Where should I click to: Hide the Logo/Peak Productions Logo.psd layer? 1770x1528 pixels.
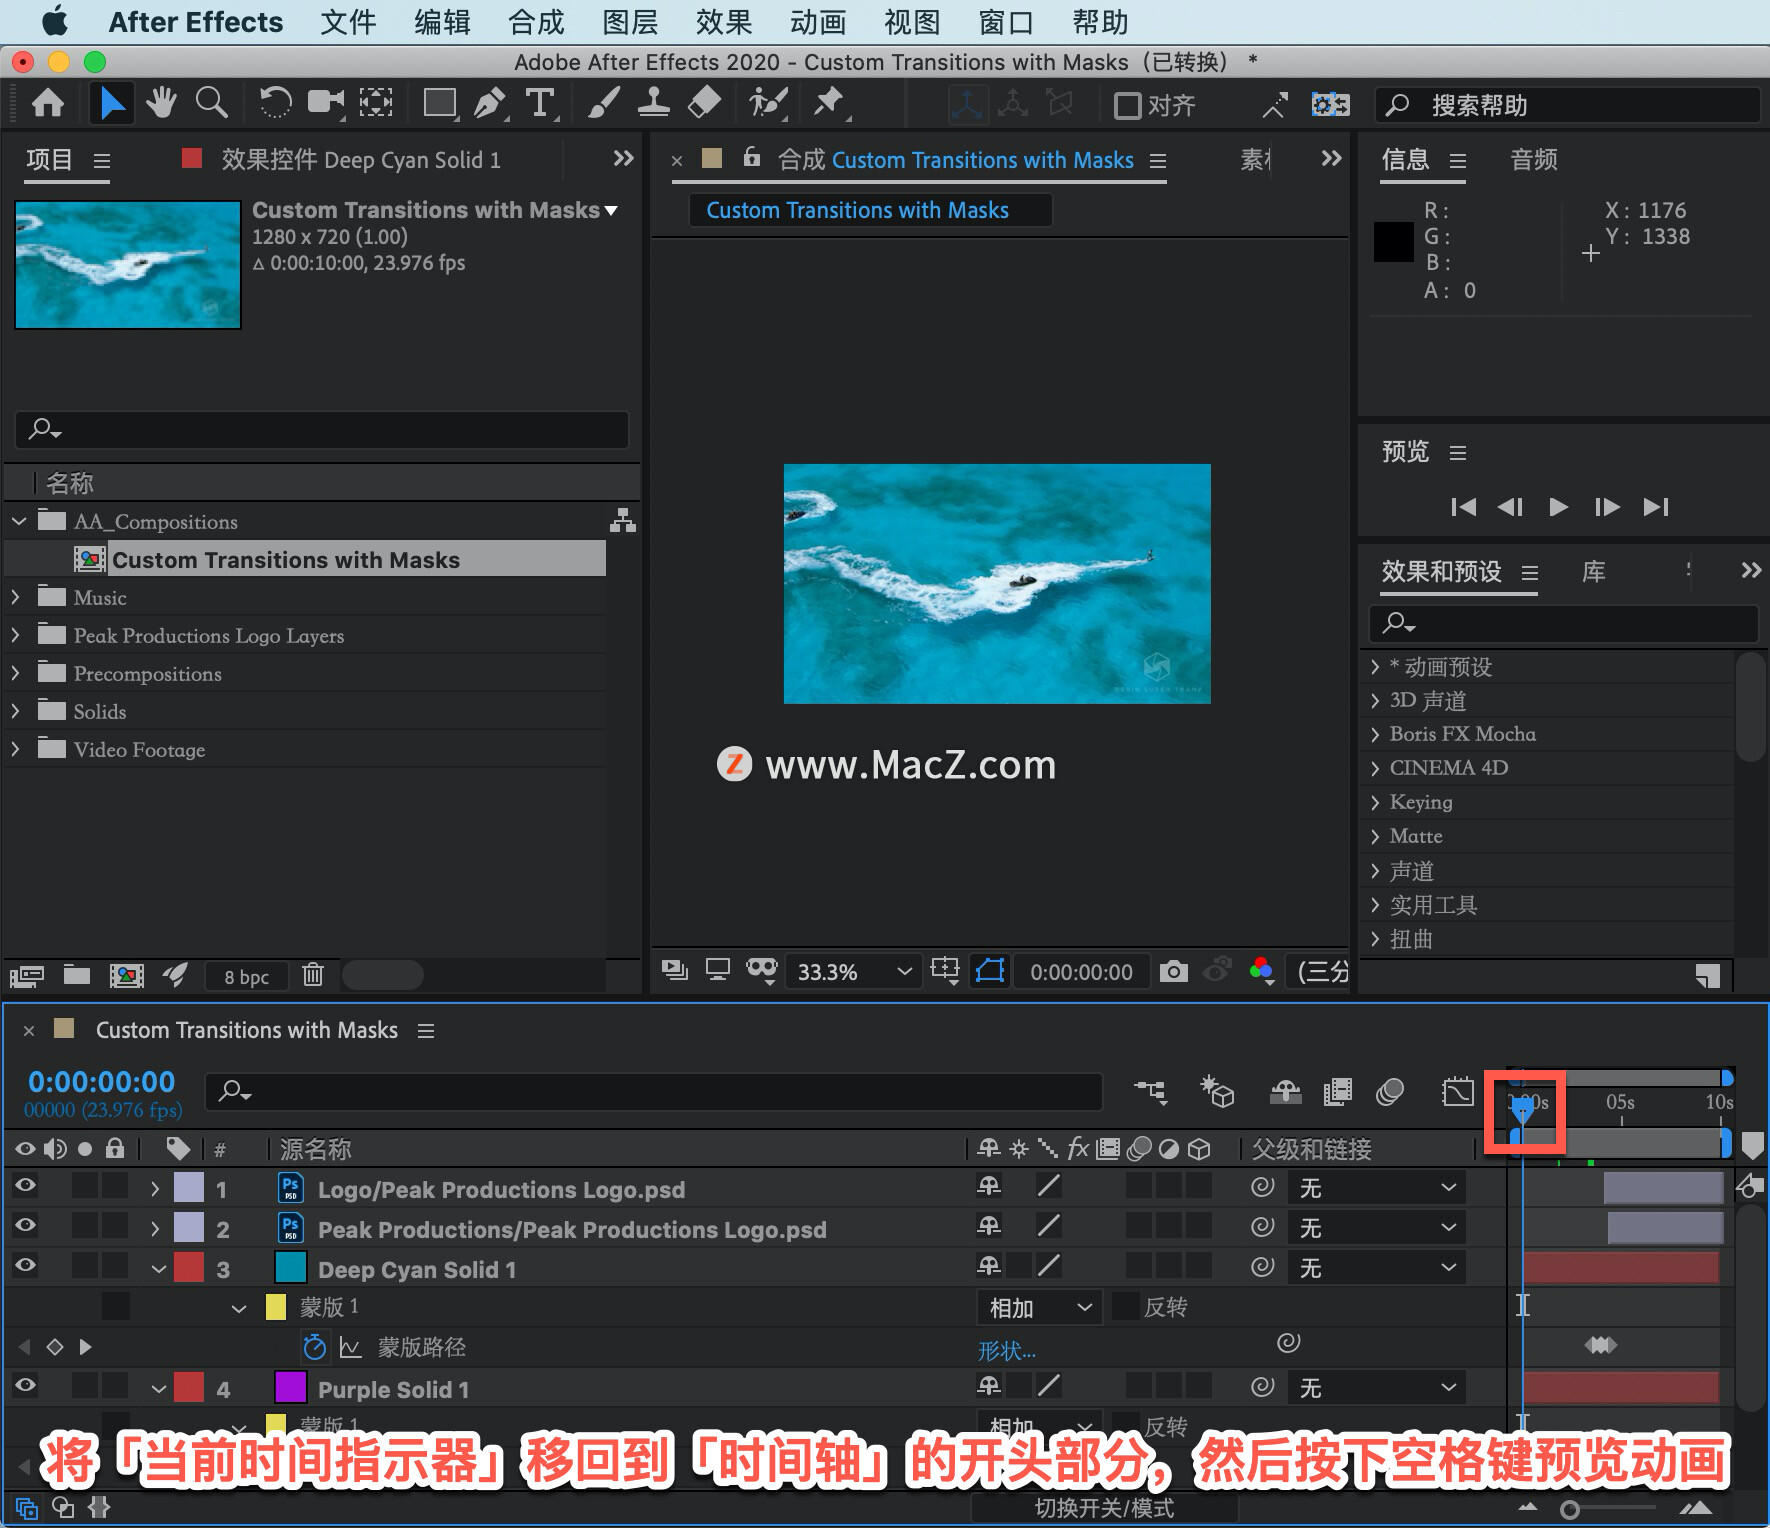(x=25, y=1186)
